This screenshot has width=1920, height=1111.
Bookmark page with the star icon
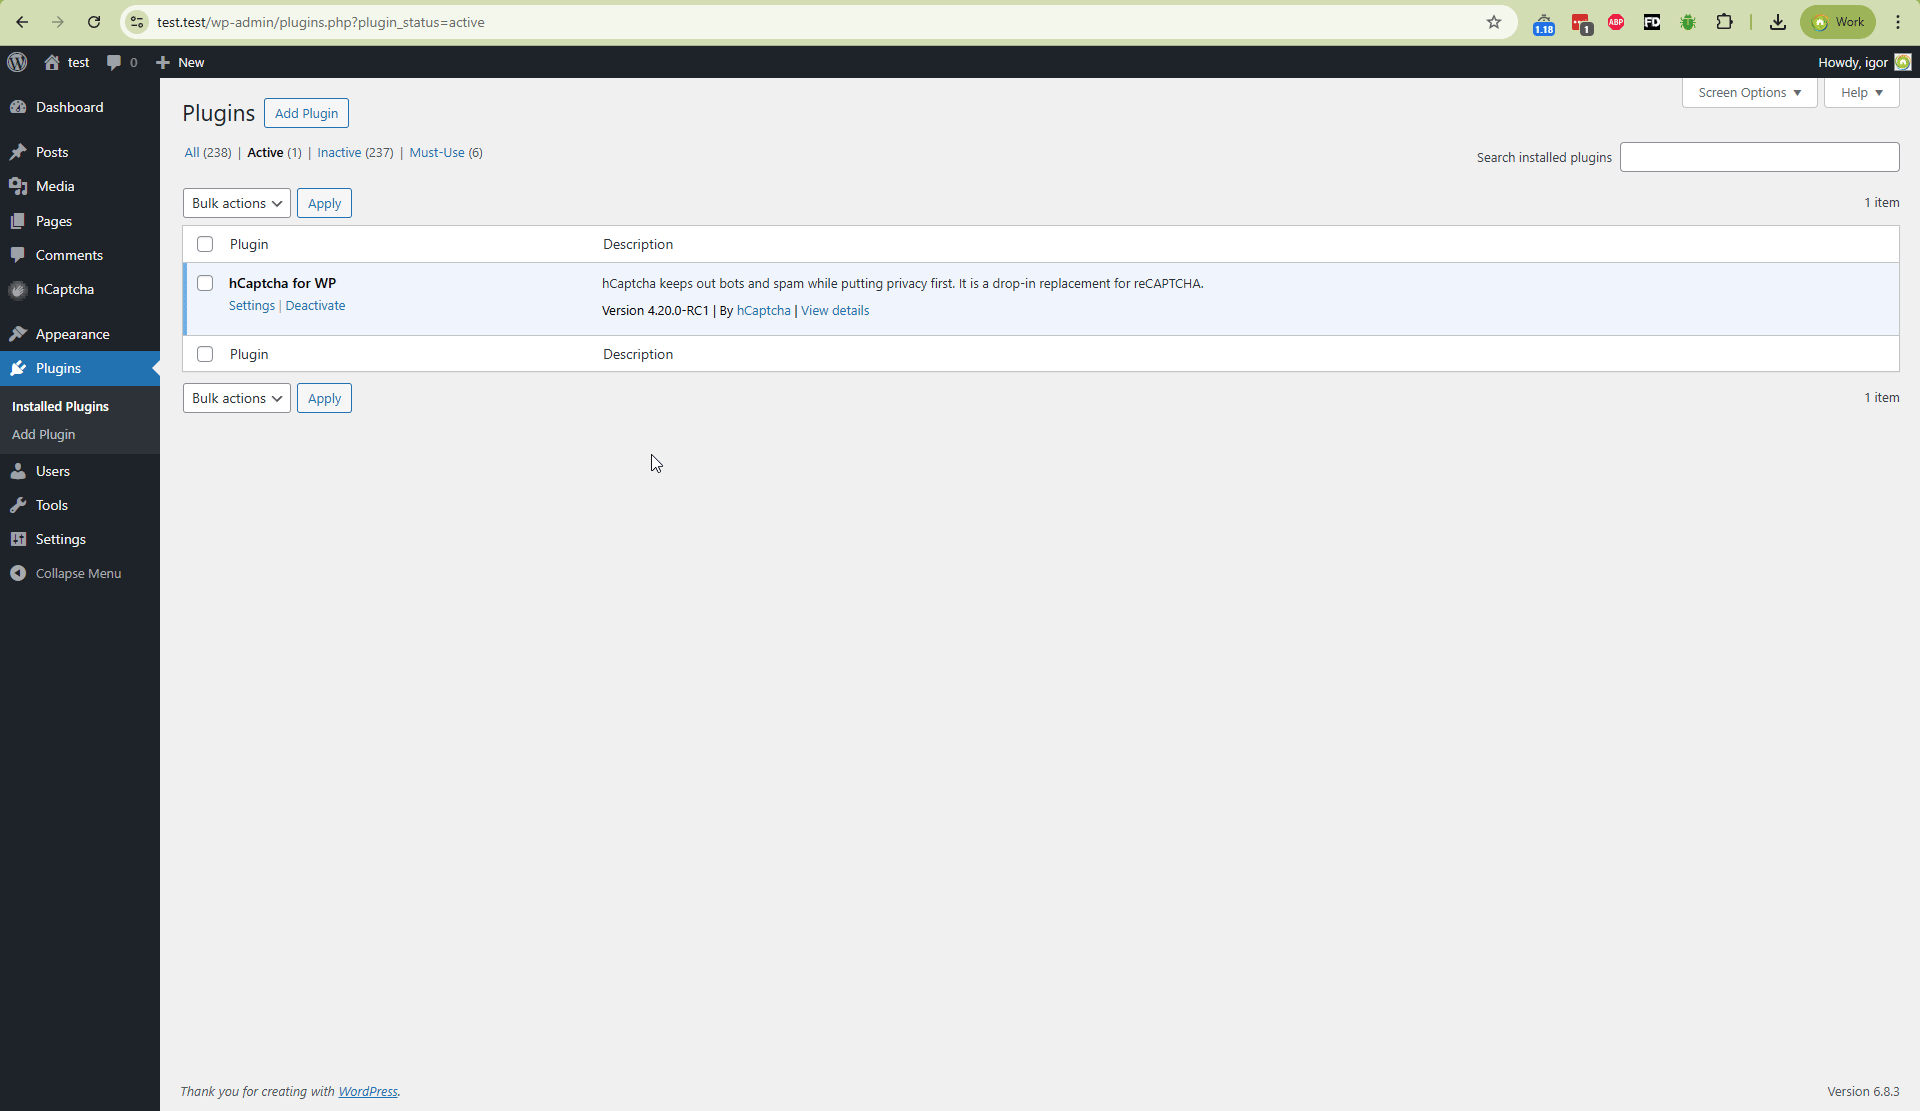(1494, 22)
